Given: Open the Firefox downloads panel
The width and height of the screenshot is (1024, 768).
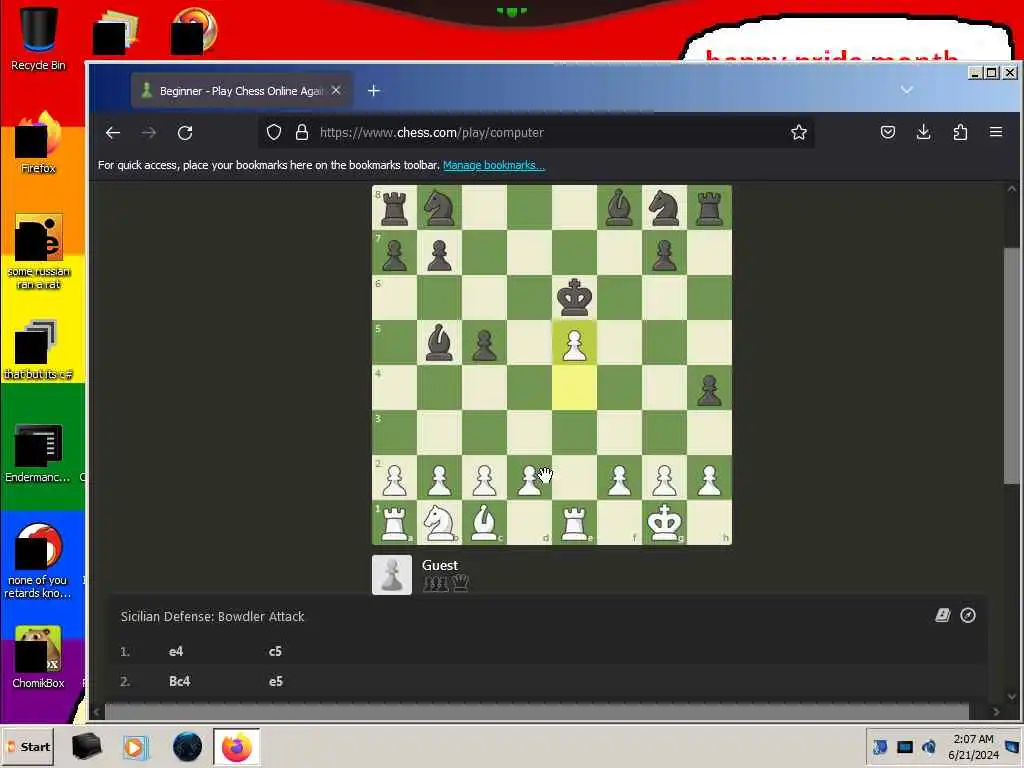Looking at the screenshot, I should coord(923,133).
